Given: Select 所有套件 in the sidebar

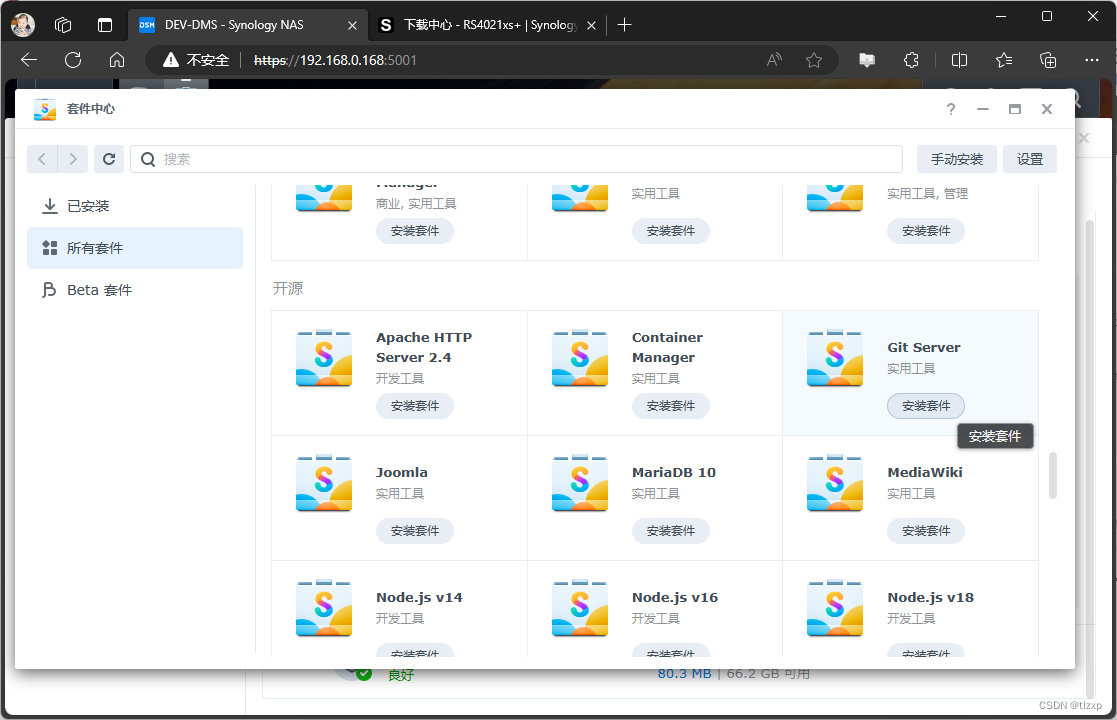Looking at the screenshot, I should coord(135,248).
